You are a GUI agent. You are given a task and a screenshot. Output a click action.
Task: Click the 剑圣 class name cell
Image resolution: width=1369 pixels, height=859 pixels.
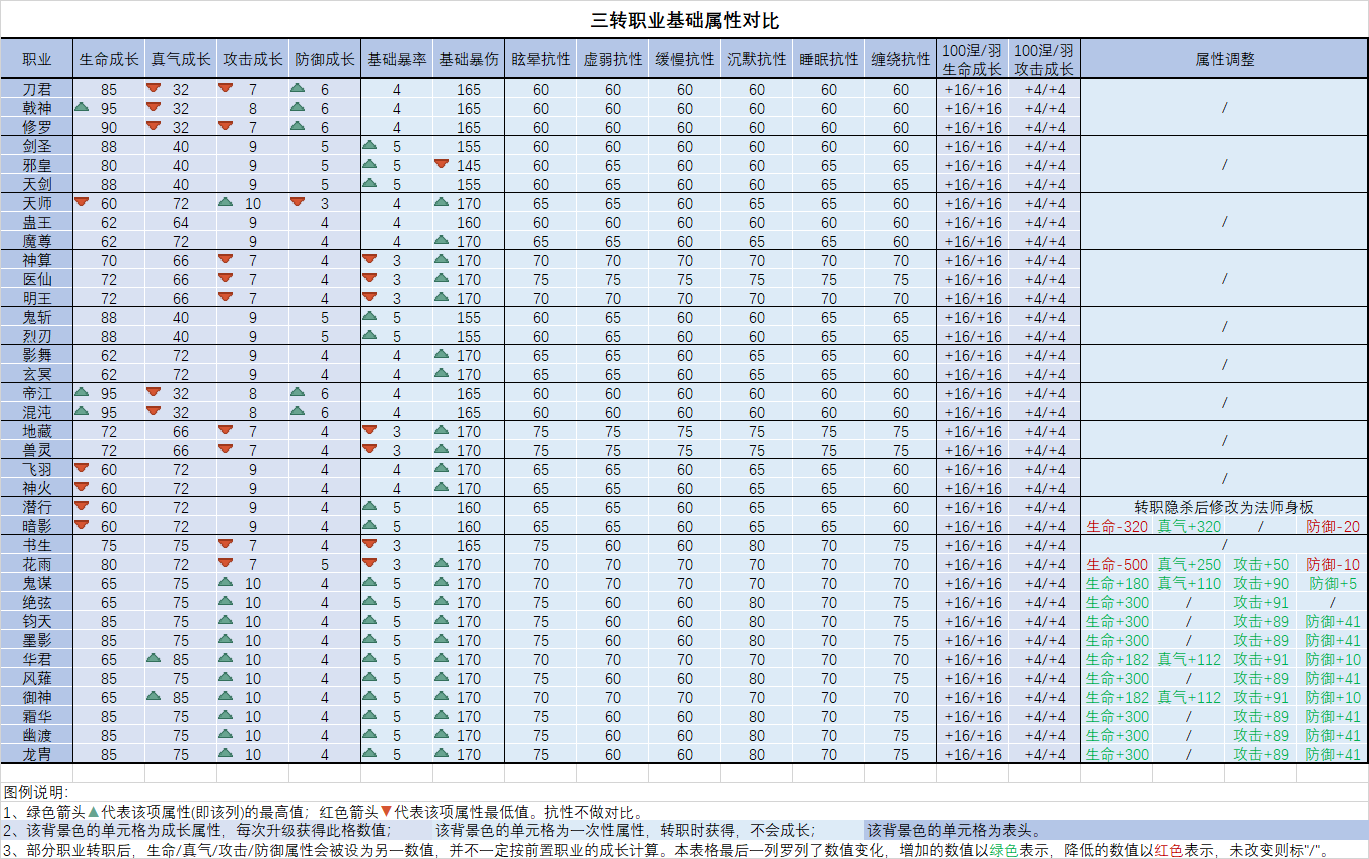coord(37,146)
